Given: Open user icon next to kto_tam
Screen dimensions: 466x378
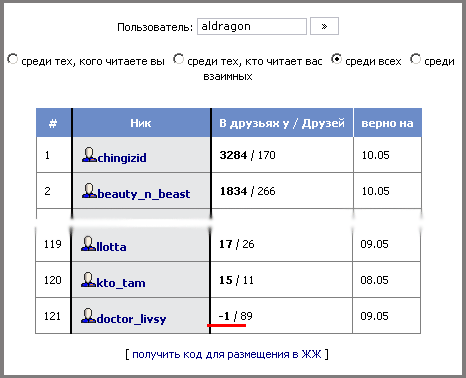Looking at the screenshot, I should 88,280.
